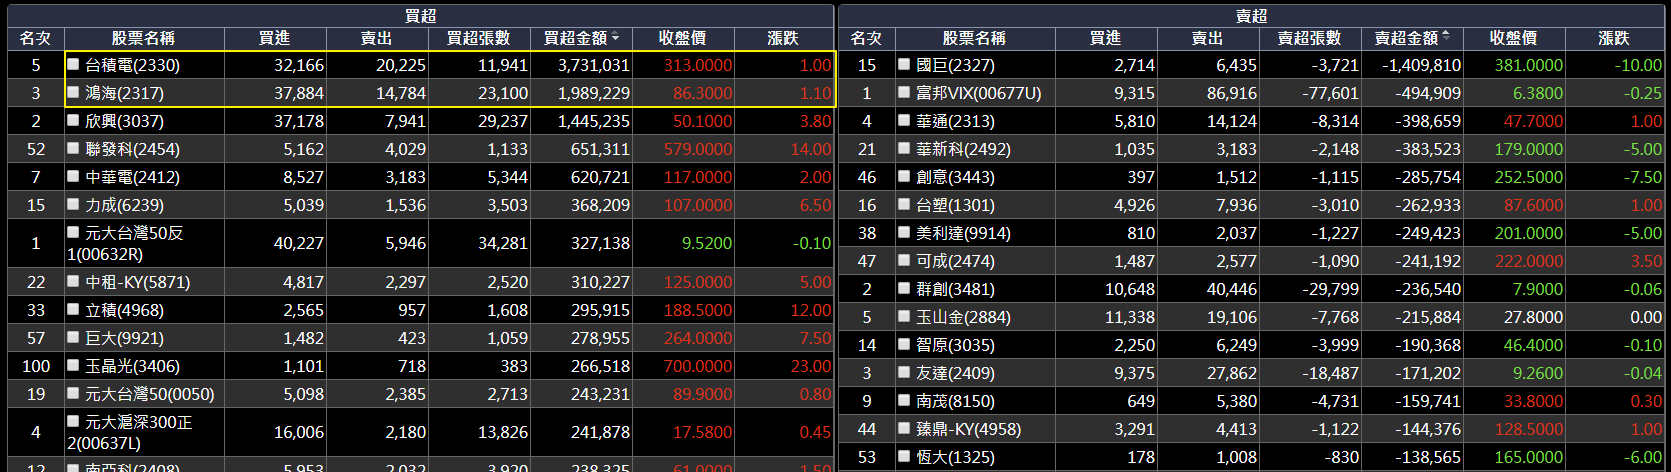Tick the 富邦VIX(00677U) checkbox
The height and width of the screenshot is (472, 1671).
pyautogui.click(x=904, y=92)
